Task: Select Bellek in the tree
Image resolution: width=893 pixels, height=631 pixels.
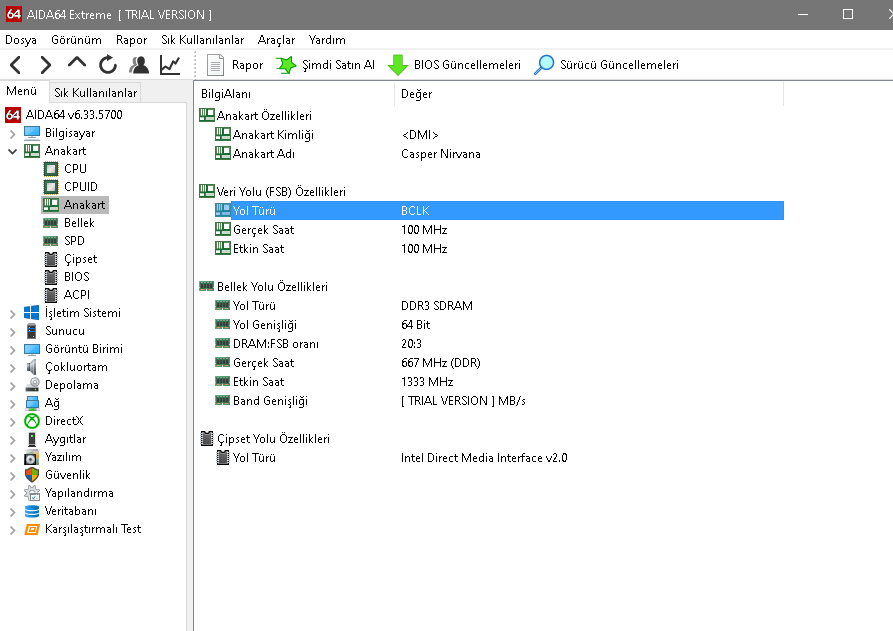Action: click(x=79, y=223)
